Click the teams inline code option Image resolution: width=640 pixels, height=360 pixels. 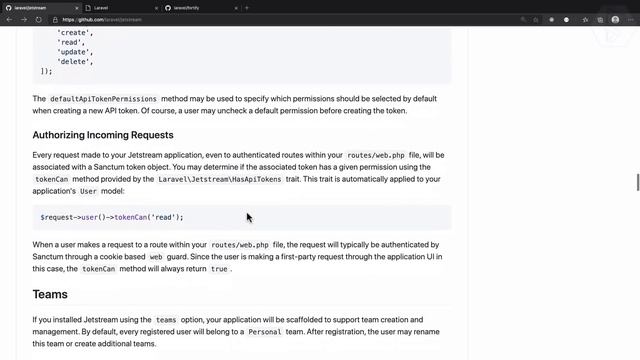[166, 320]
